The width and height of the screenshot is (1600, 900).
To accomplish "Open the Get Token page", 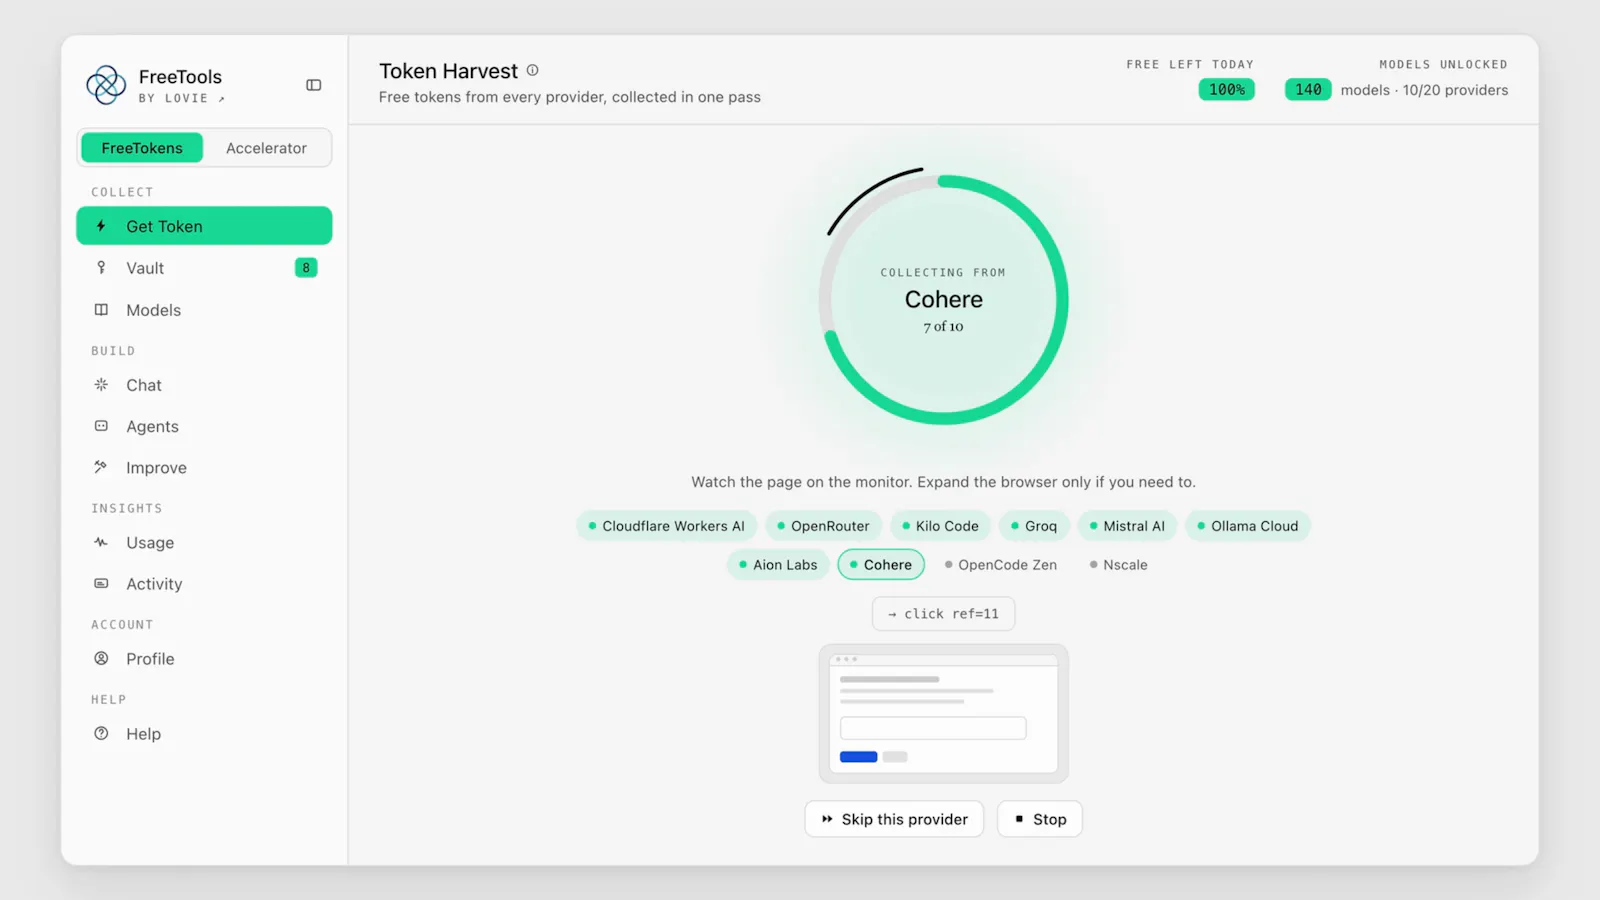I will tap(204, 226).
